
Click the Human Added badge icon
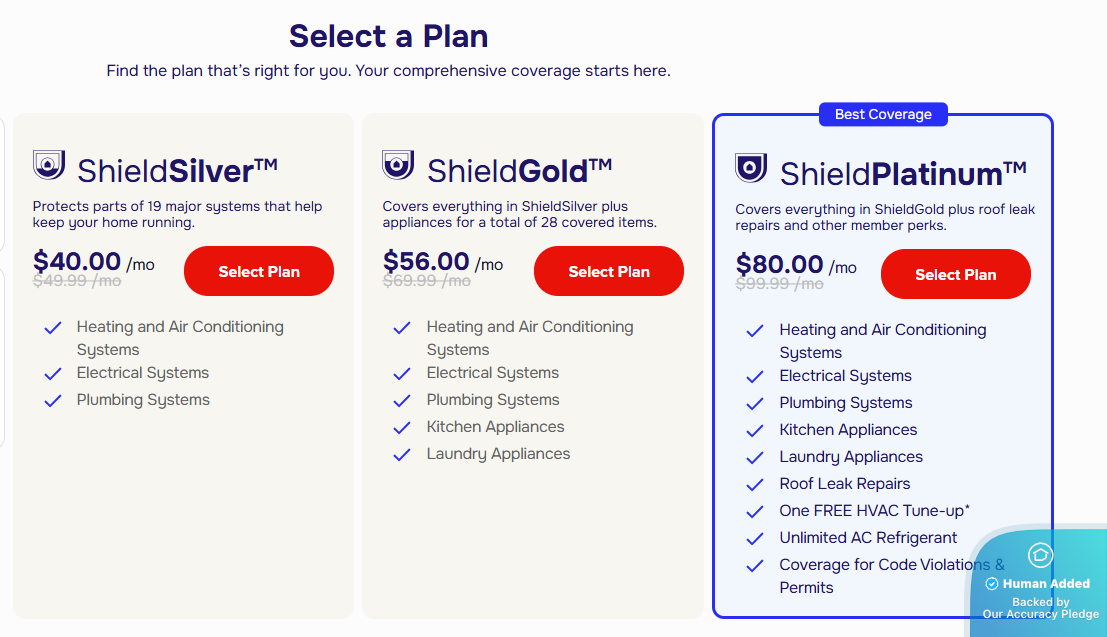point(992,584)
